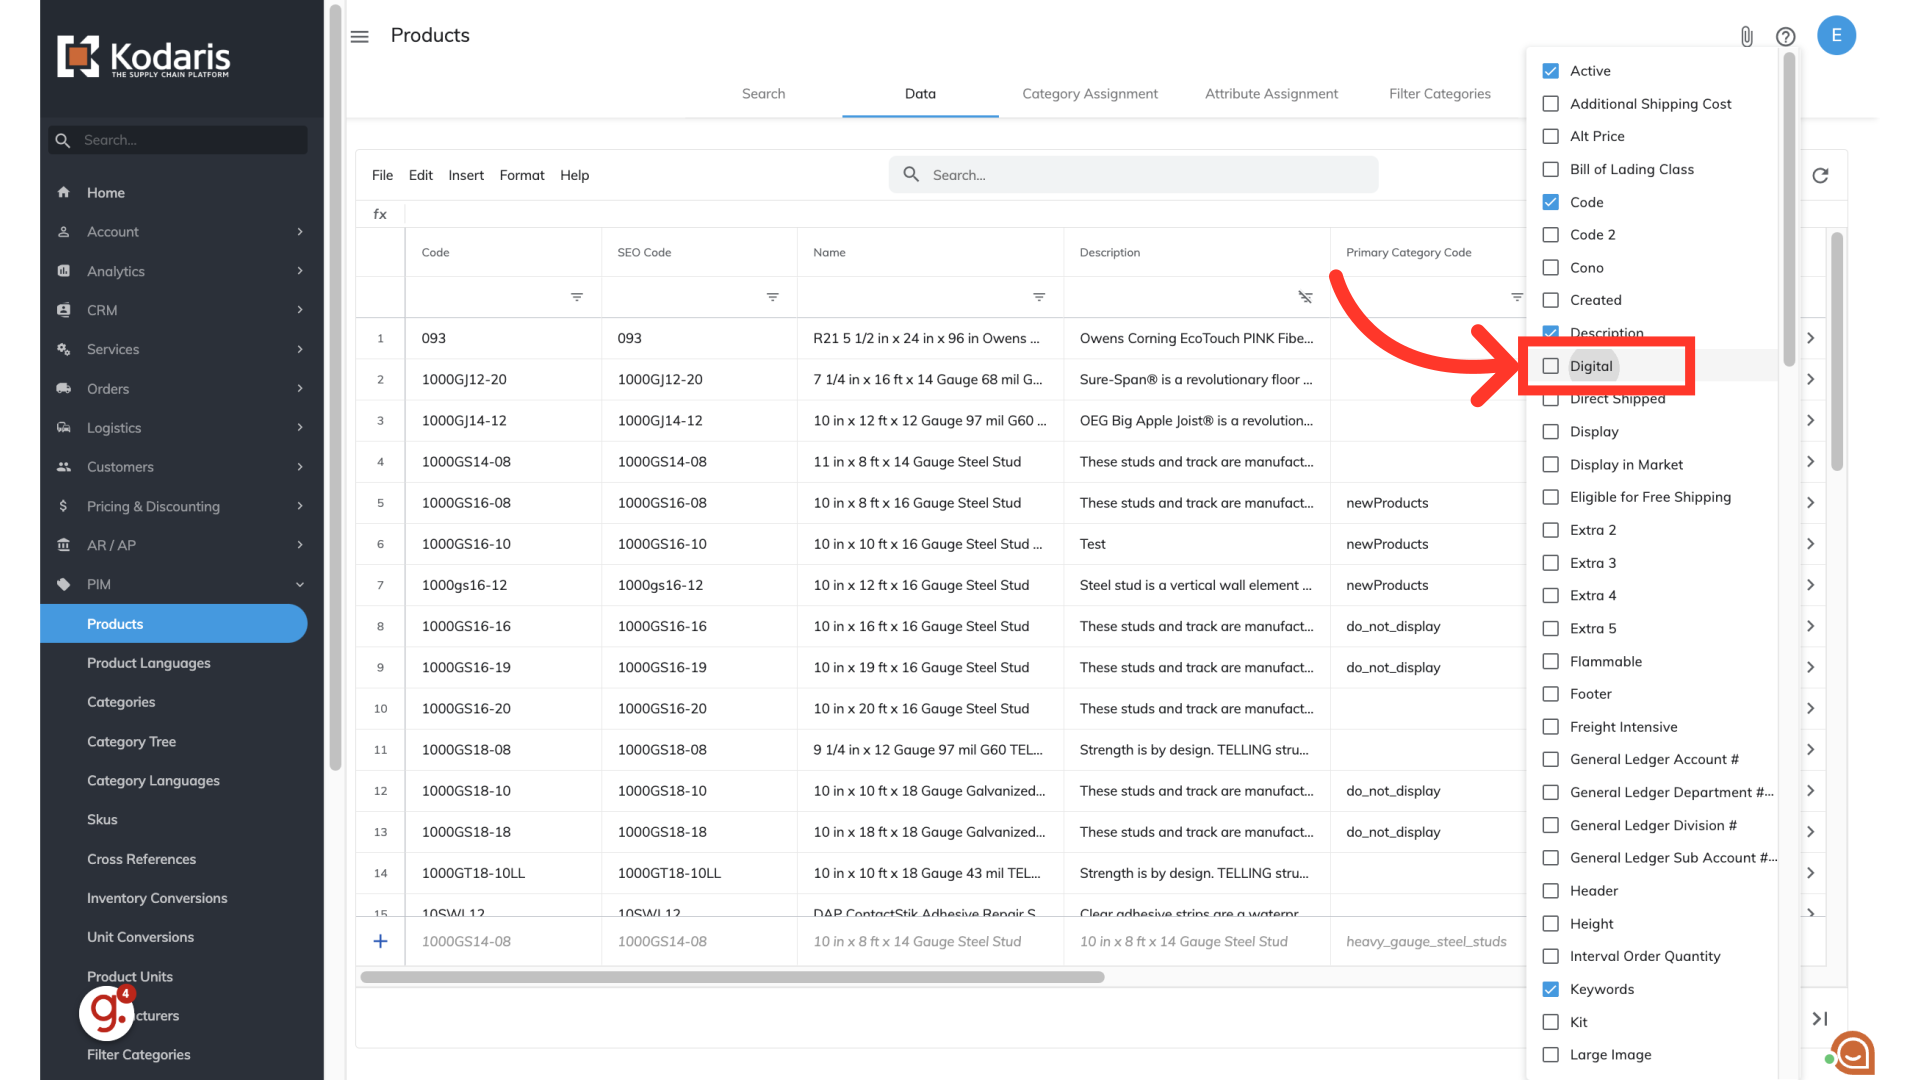Open Category Tree in sidebar
The height and width of the screenshot is (1080, 1920).
click(131, 741)
